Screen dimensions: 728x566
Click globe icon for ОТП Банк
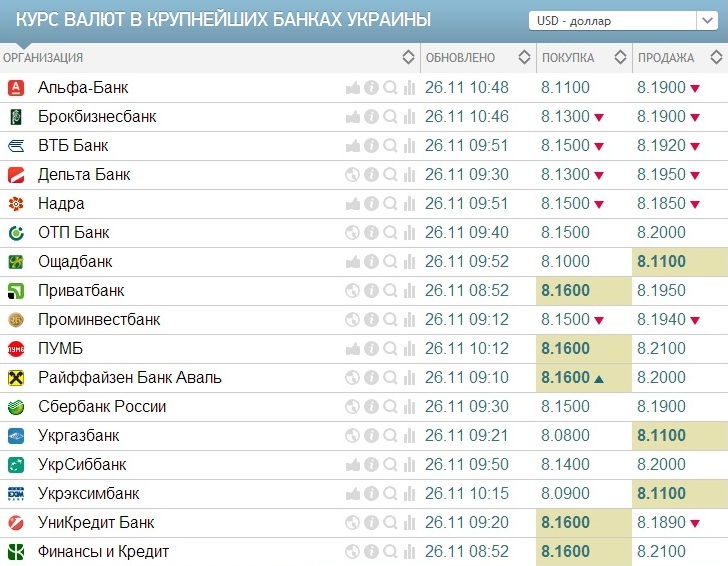353,233
